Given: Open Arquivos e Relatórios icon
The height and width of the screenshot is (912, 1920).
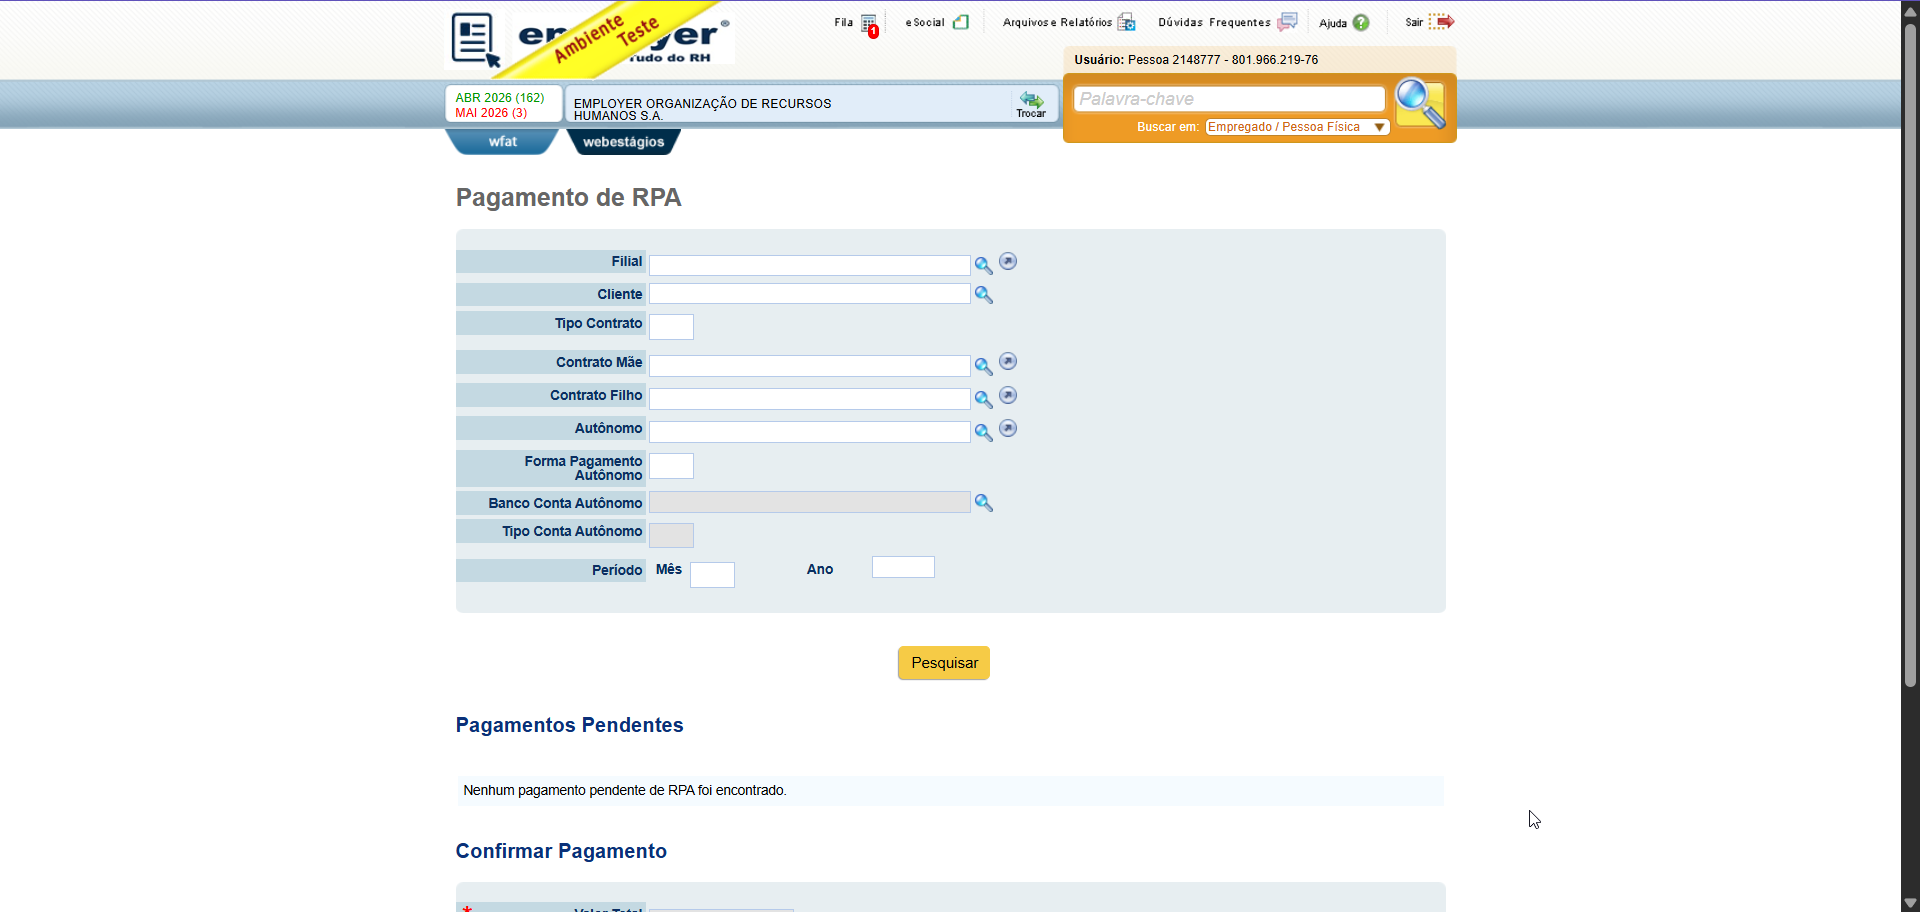Looking at the screenshot, I should [x=1126, y=22].
